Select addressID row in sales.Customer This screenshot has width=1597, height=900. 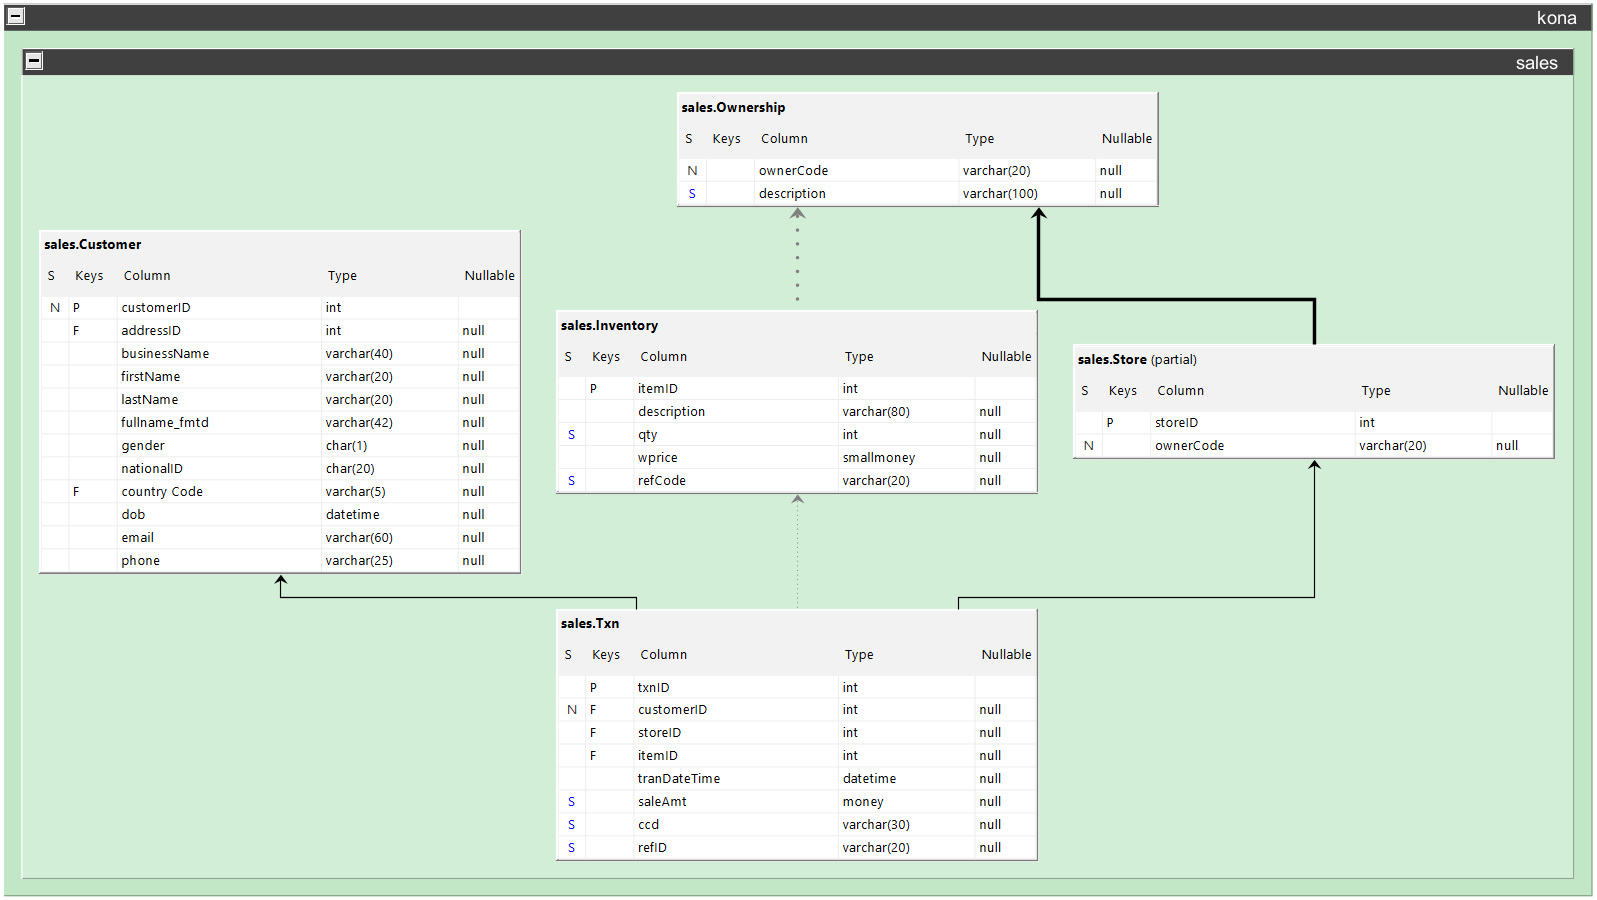280,330
